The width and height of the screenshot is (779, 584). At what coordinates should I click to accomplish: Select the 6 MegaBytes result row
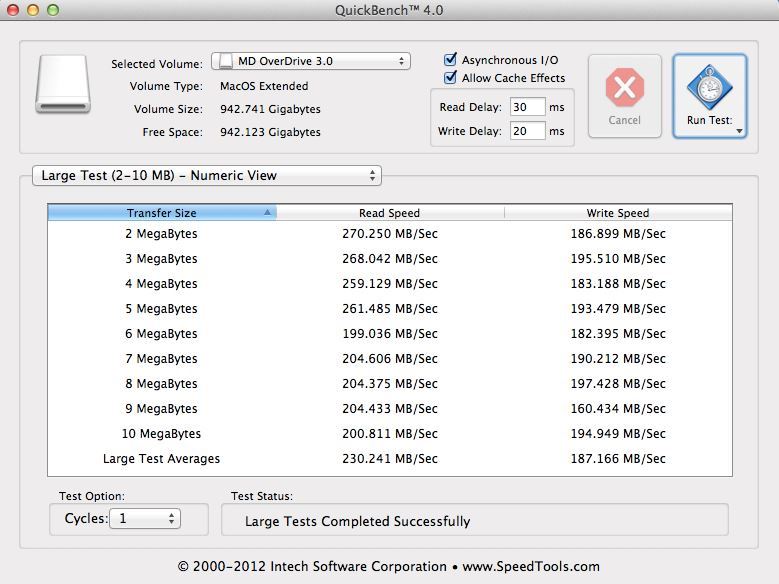389,334
